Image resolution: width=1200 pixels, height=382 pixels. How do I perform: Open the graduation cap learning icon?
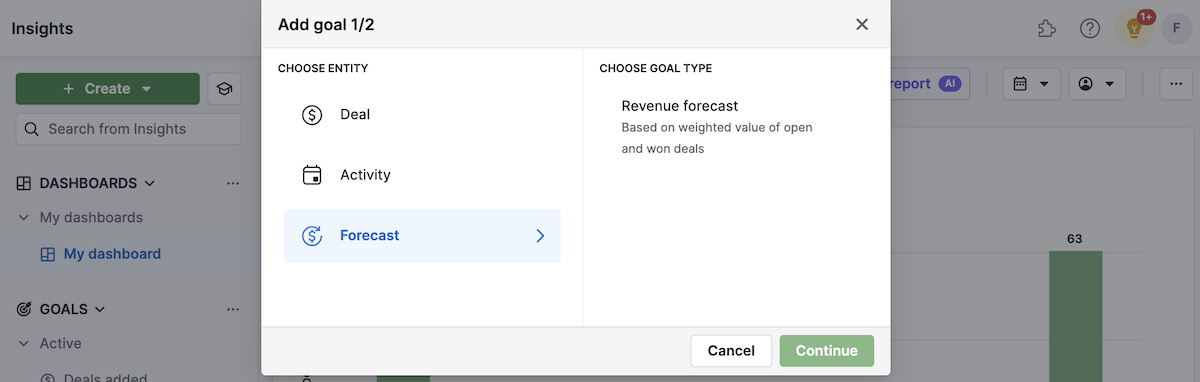click(x=224, y=89)
